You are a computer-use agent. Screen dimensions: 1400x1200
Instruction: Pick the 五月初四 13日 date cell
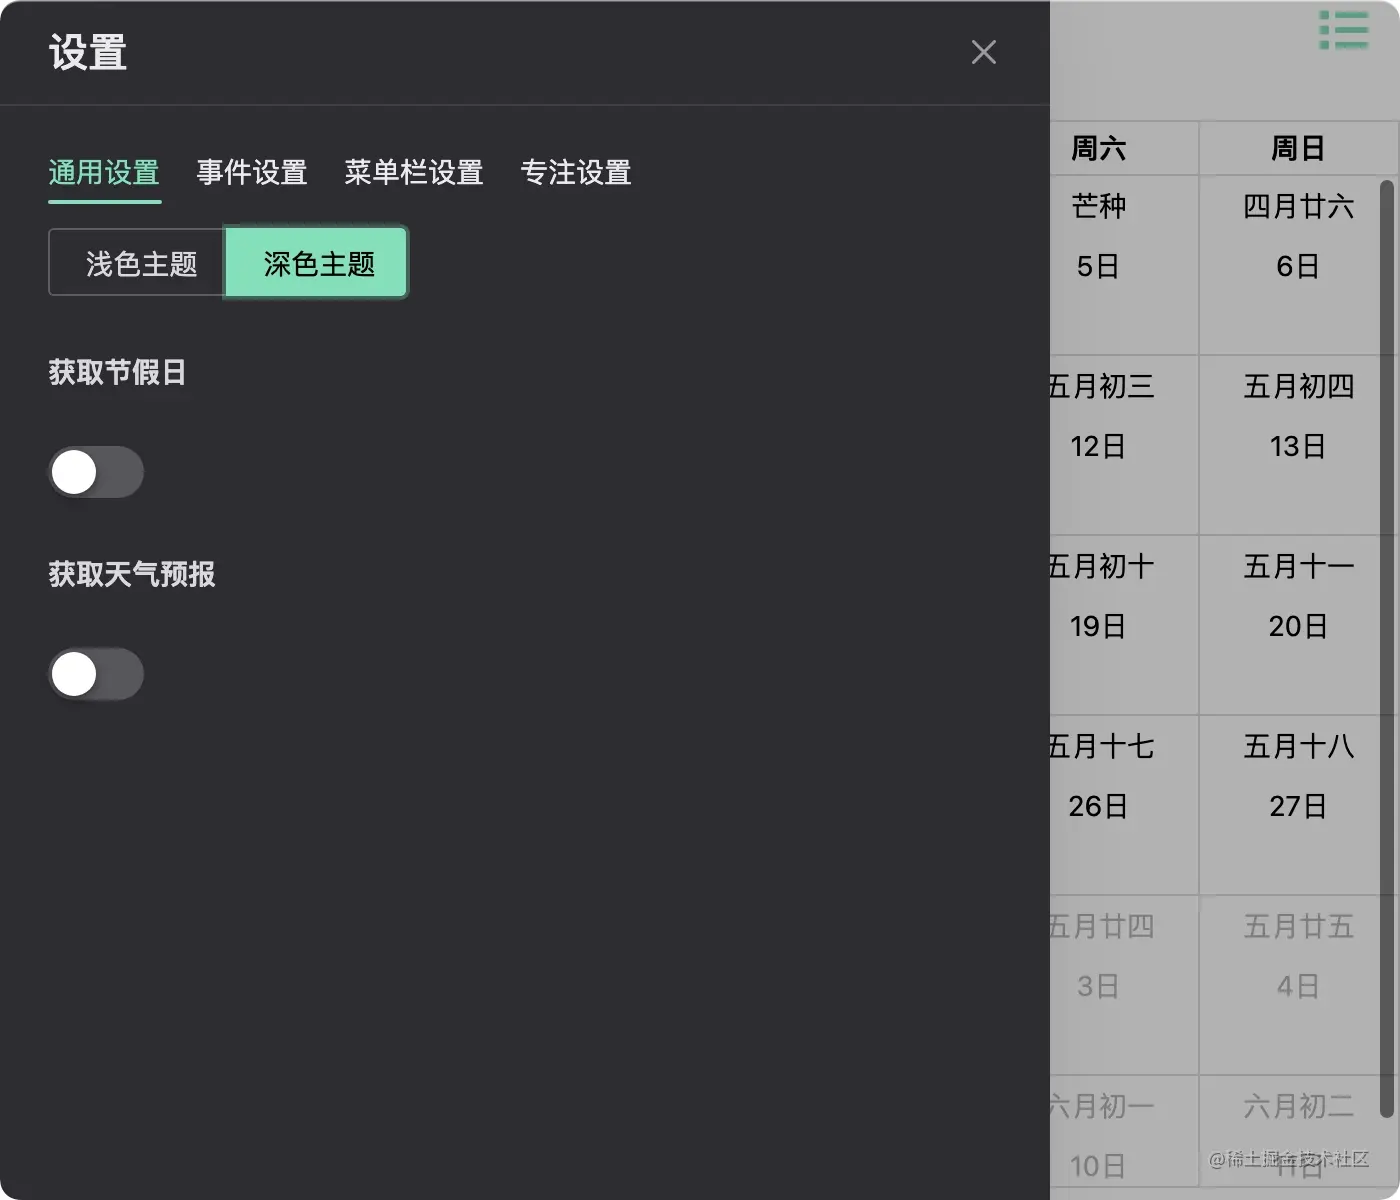(1298, 445)
